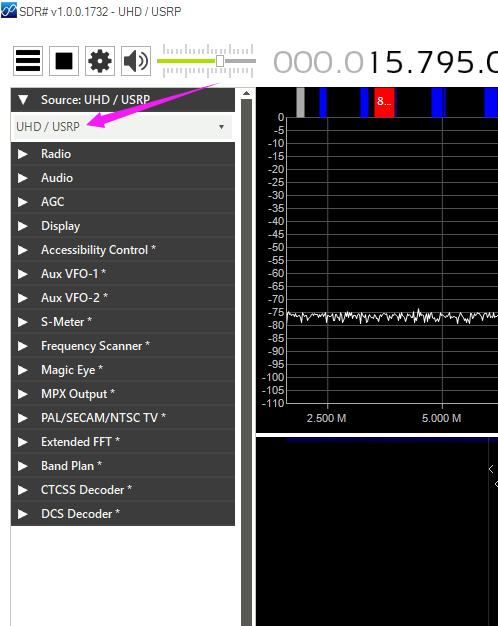Expand the Display panel
This screenshot has width=498, height=626.
pos(123,226)
